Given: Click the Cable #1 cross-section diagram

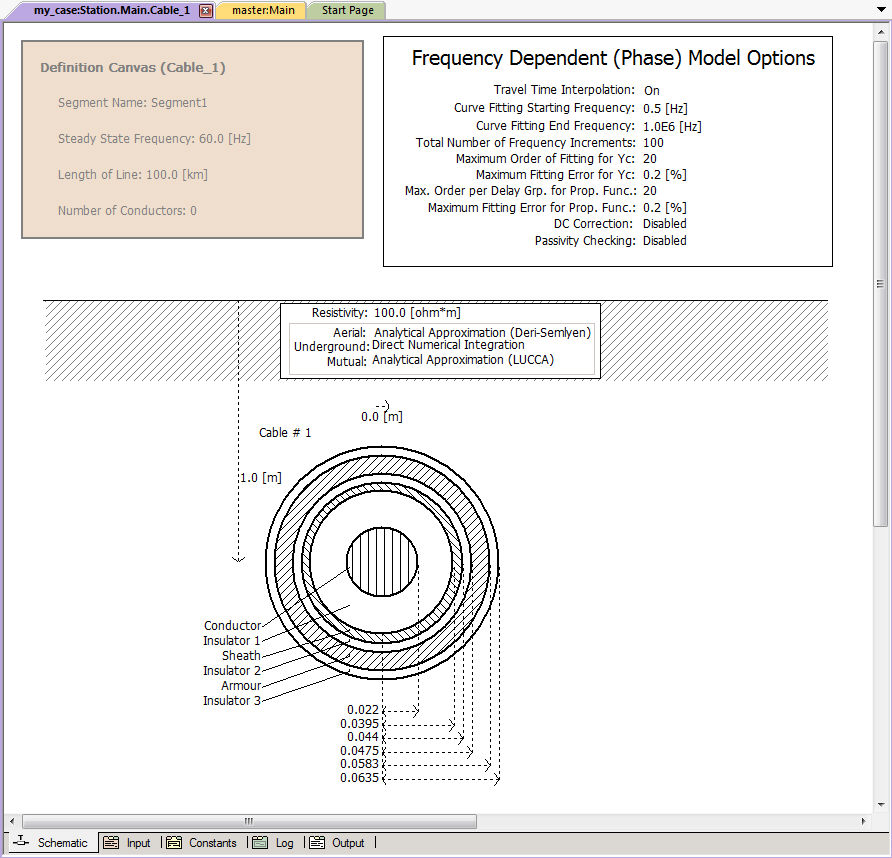Looking at the screenshot, I should 381,565.
